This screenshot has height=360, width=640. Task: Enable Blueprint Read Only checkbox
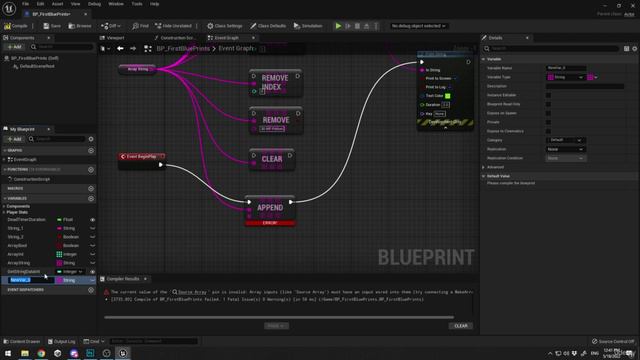point(548,104)
